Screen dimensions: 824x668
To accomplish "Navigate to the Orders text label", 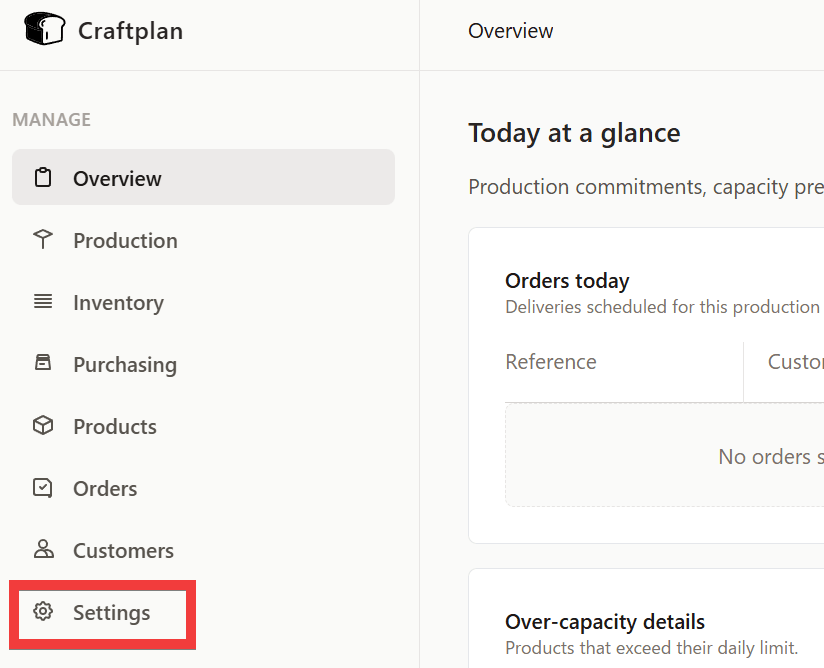I will click(105, 489).
